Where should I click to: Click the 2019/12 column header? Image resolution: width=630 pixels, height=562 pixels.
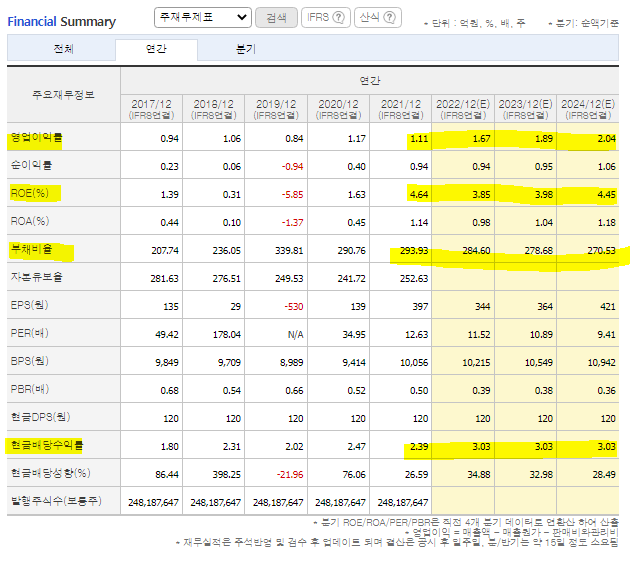pyautogui.click(x=276, y=109)
